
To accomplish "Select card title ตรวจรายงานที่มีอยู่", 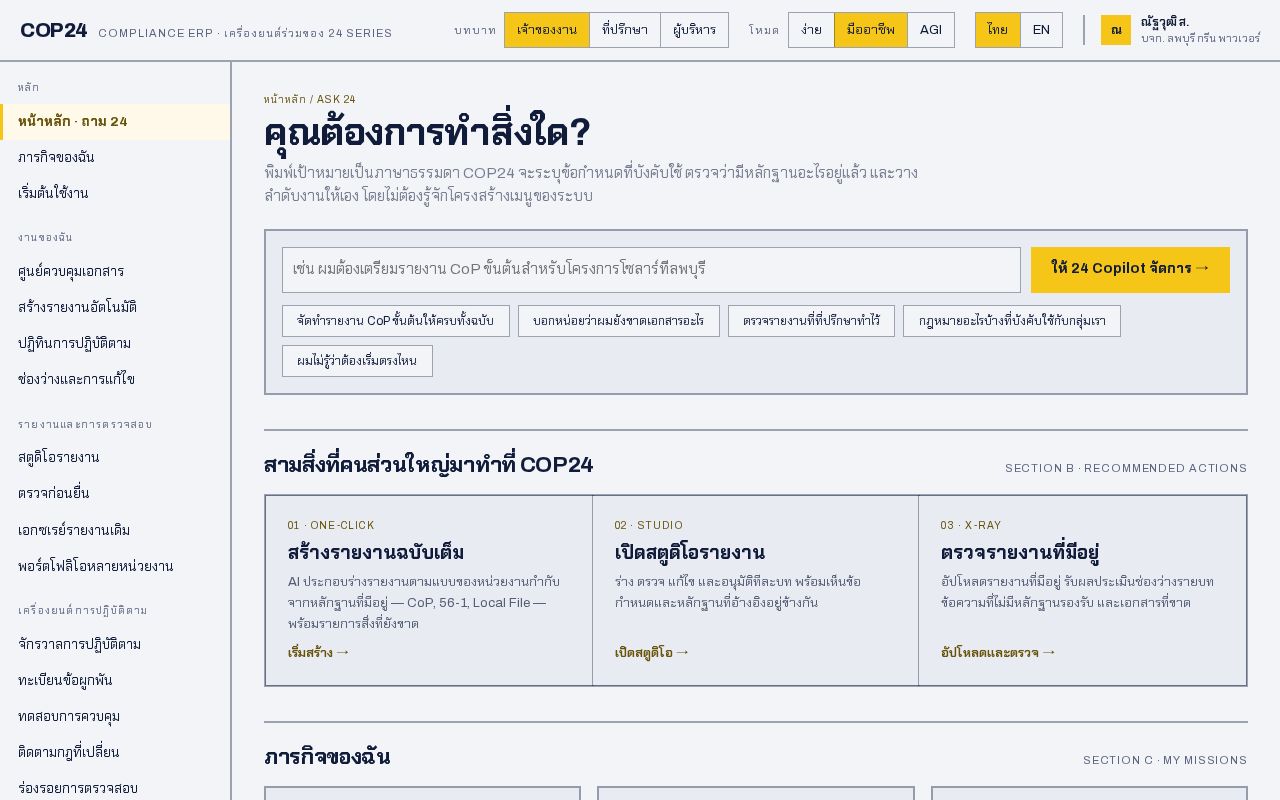I will (1019, 552).
